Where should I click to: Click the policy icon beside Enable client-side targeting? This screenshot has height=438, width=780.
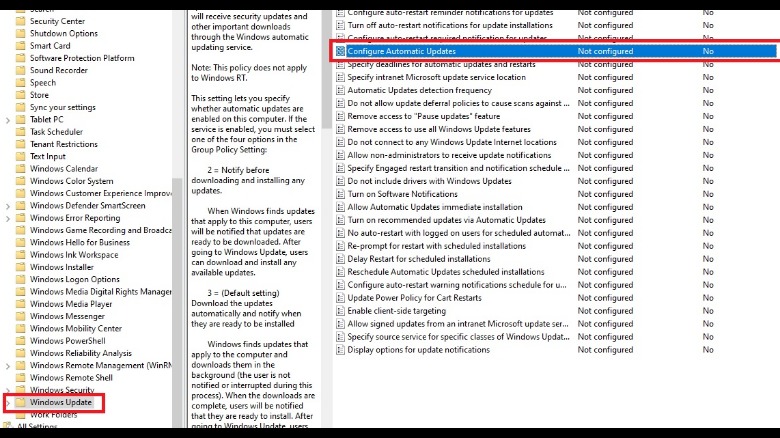click(x=340, y=311)
